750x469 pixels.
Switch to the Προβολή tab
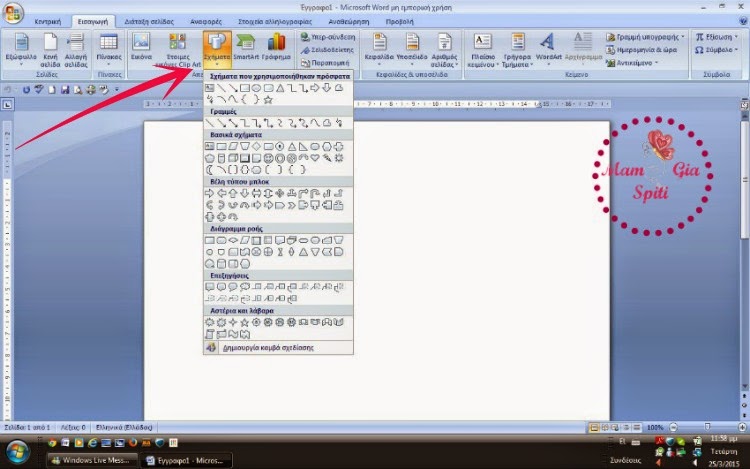399,22
